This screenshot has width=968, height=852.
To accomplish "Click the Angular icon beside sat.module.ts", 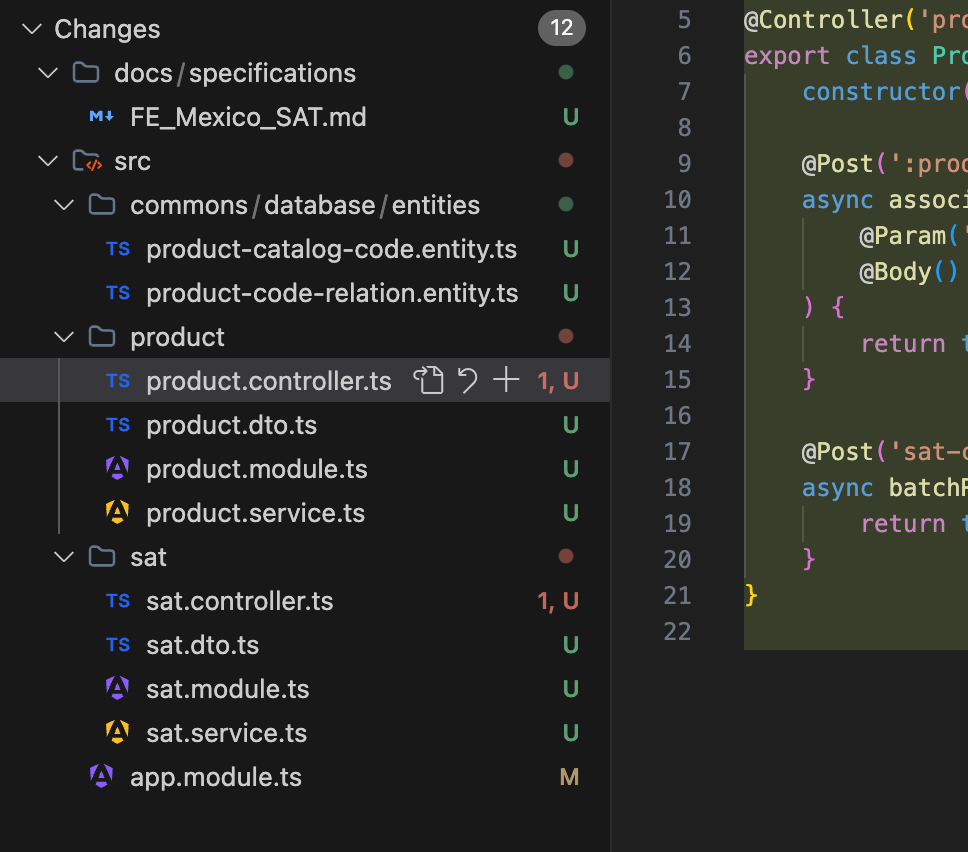I will tap(117, 688).
